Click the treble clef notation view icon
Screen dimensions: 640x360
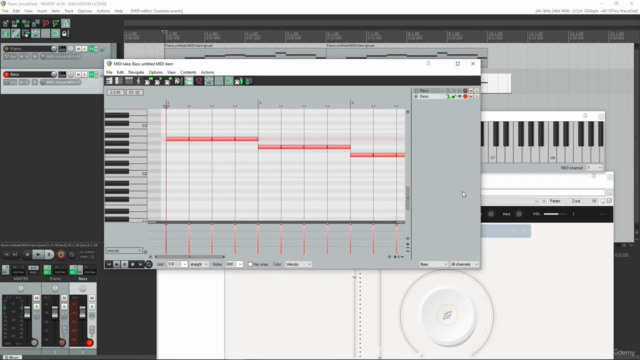[x=138, y=81]
